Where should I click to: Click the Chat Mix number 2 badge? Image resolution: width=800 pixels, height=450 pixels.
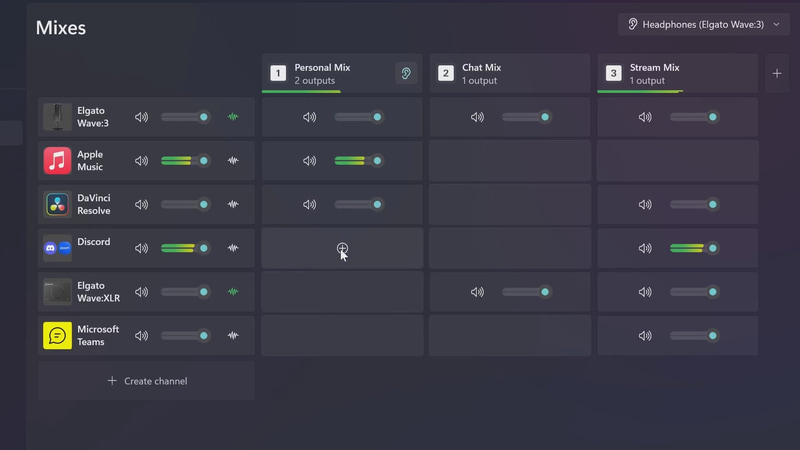pos(445,73)
